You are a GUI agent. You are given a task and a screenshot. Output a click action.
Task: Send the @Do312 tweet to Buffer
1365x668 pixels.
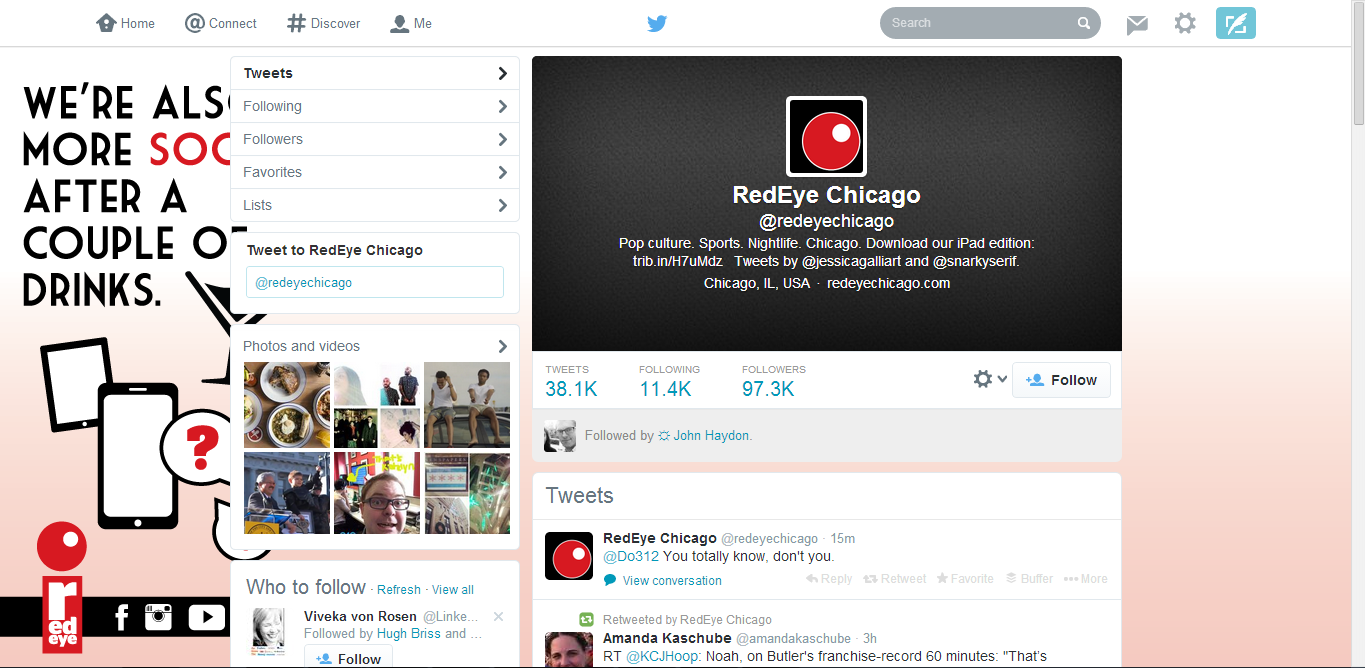coord(1029,579)
